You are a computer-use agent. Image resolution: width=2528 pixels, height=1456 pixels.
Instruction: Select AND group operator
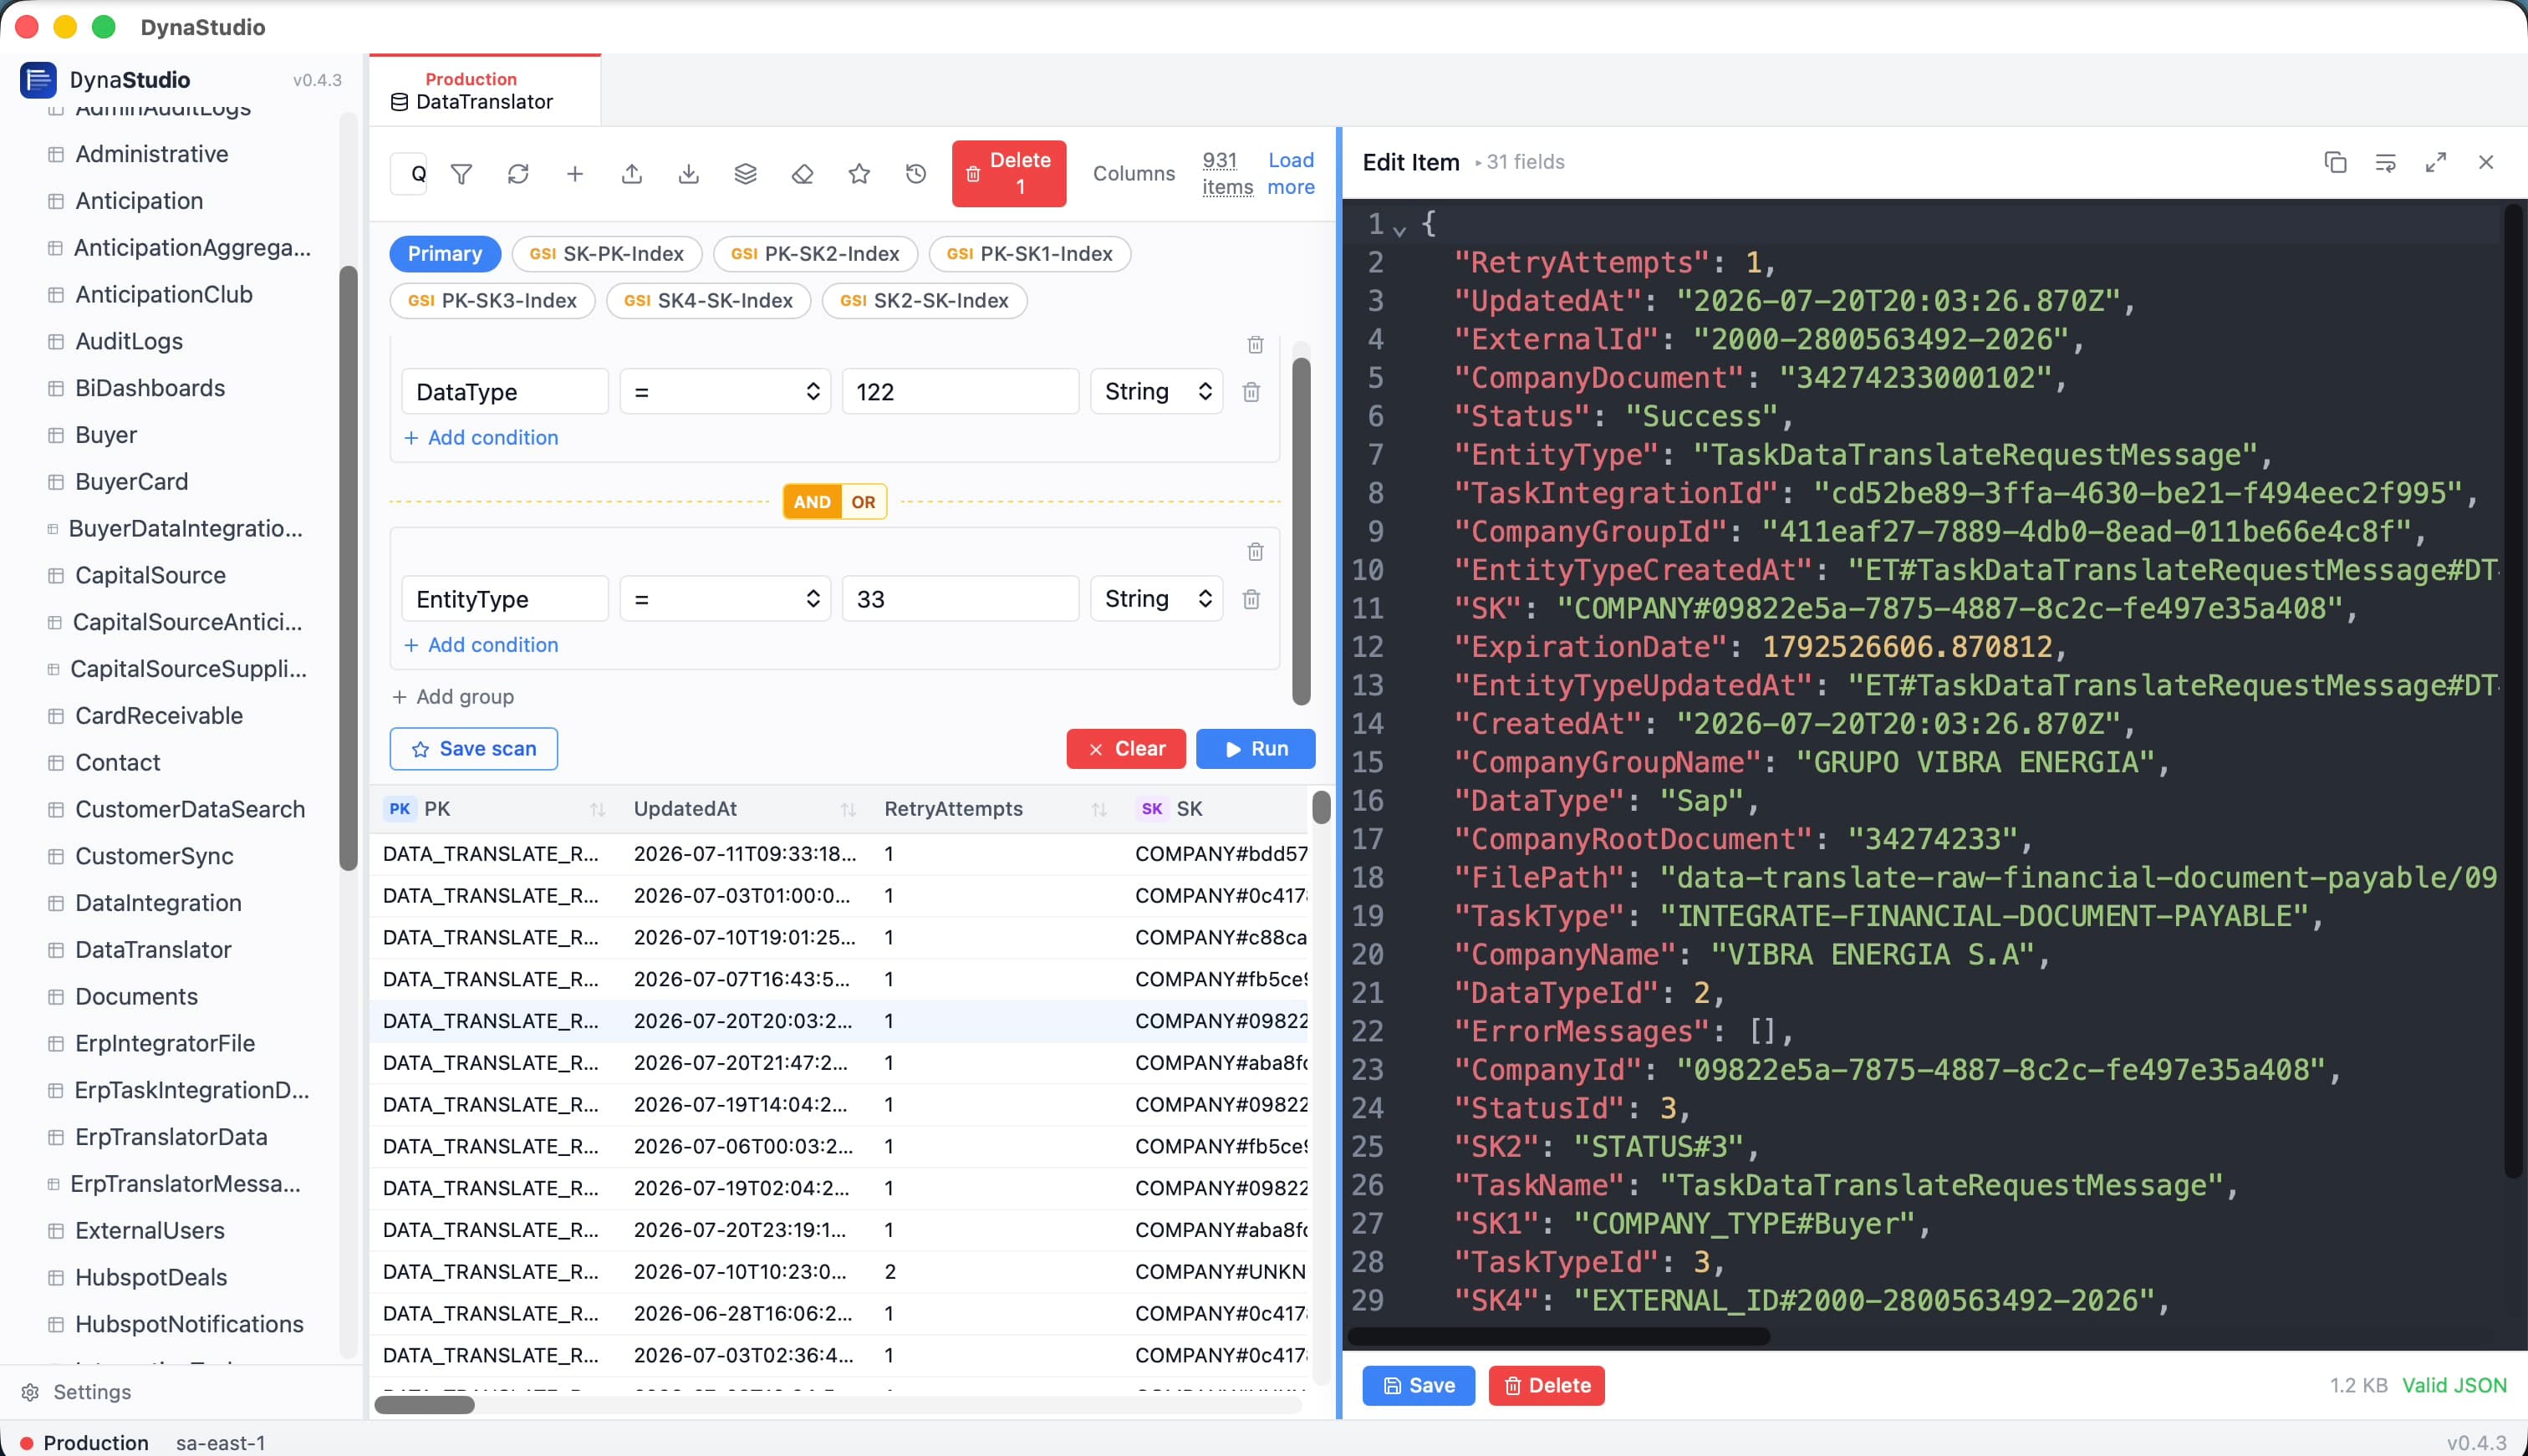[811, 502]
